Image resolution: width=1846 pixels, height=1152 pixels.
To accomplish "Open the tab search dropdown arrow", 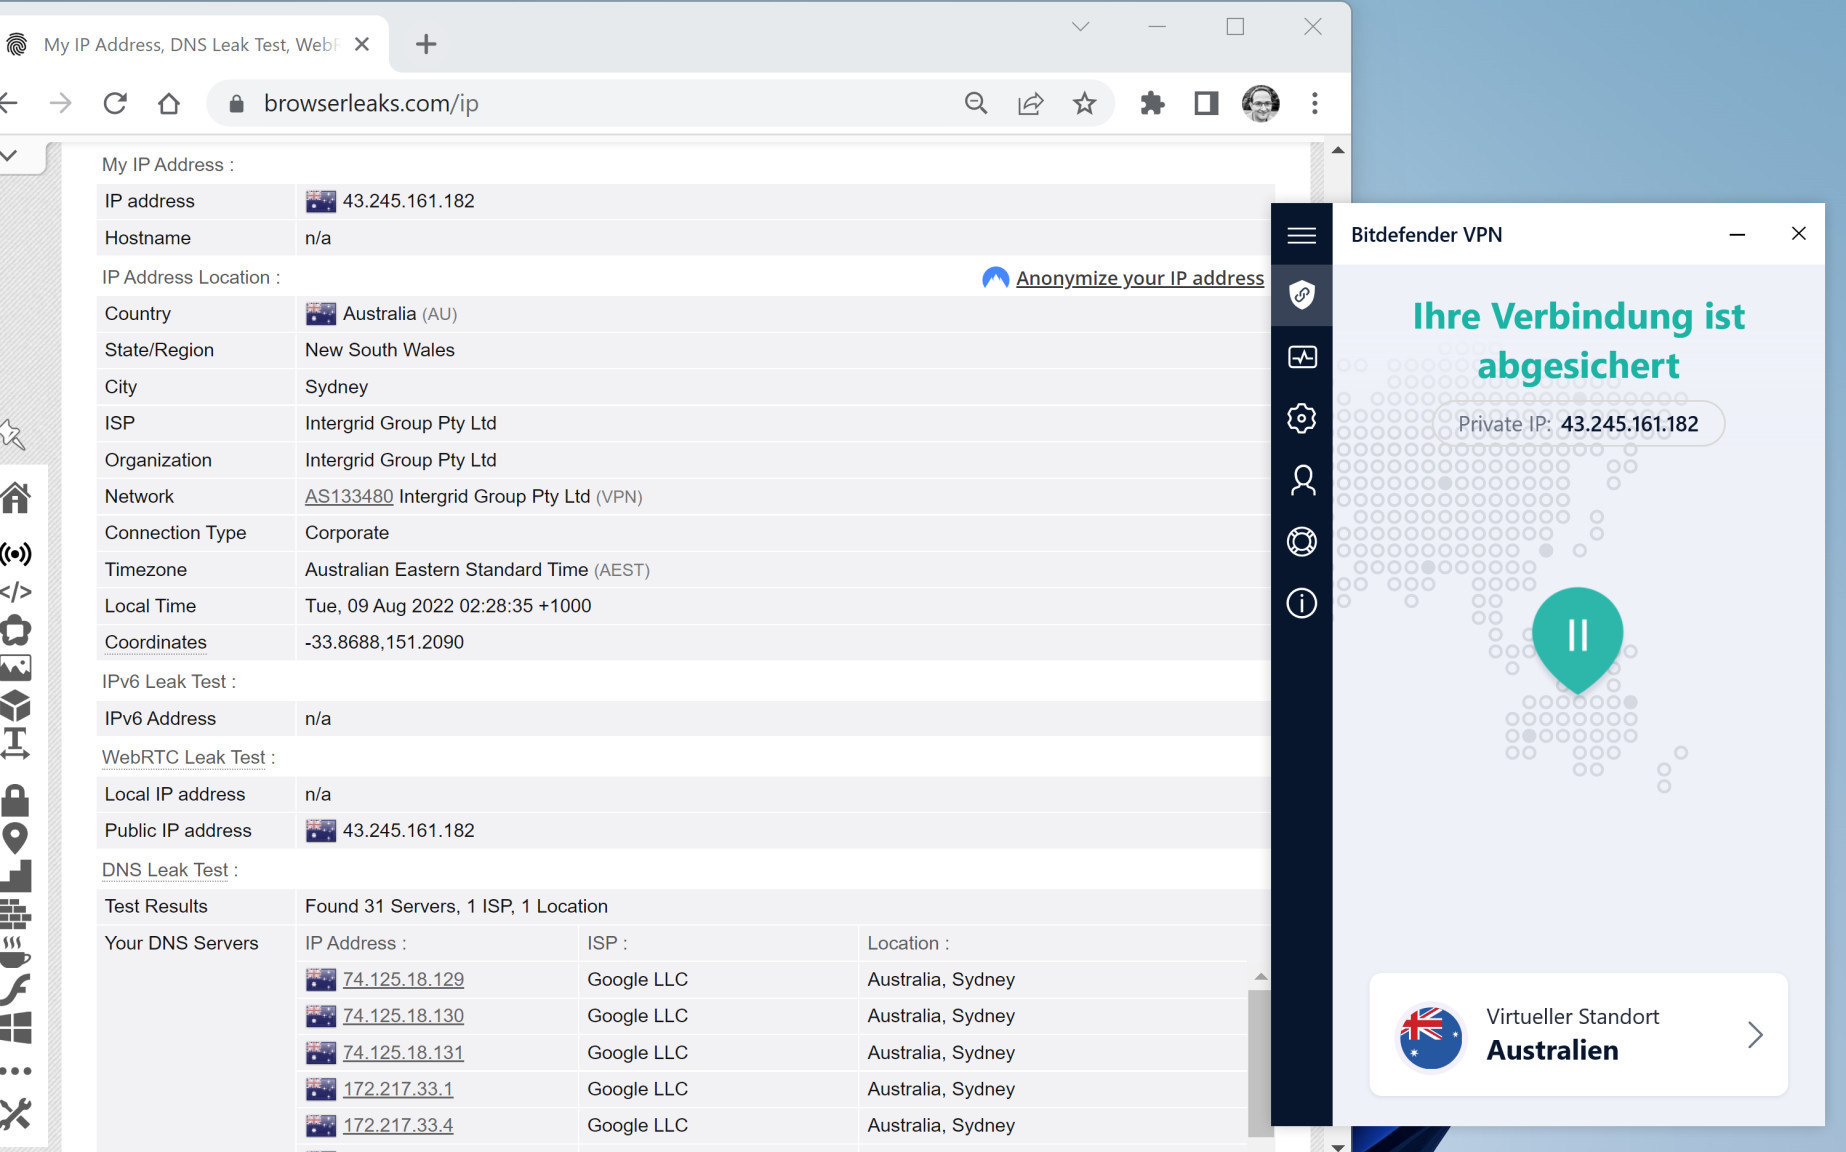I will (x=1080, y=27).
